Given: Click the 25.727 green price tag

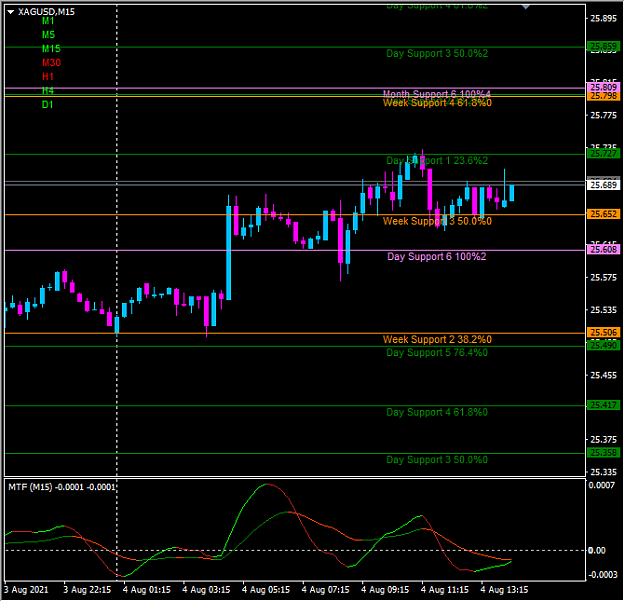Looking at the screenshot, I should tap(603, 153).
